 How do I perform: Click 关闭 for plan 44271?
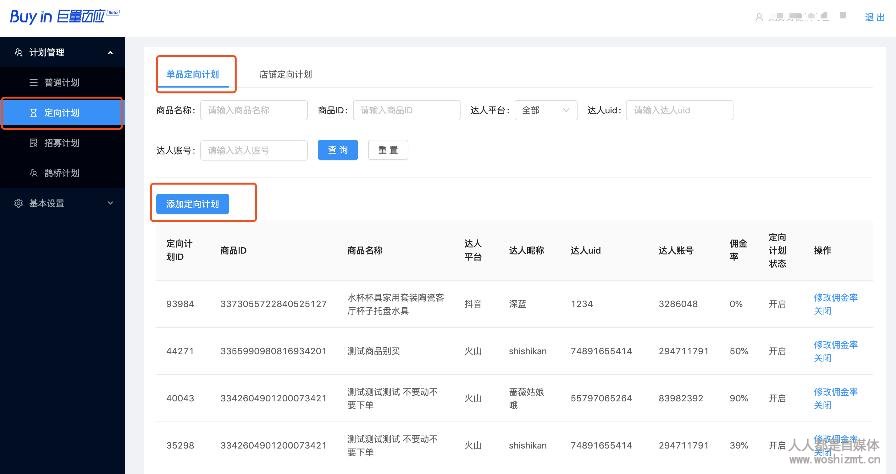(x=822, y=358)
